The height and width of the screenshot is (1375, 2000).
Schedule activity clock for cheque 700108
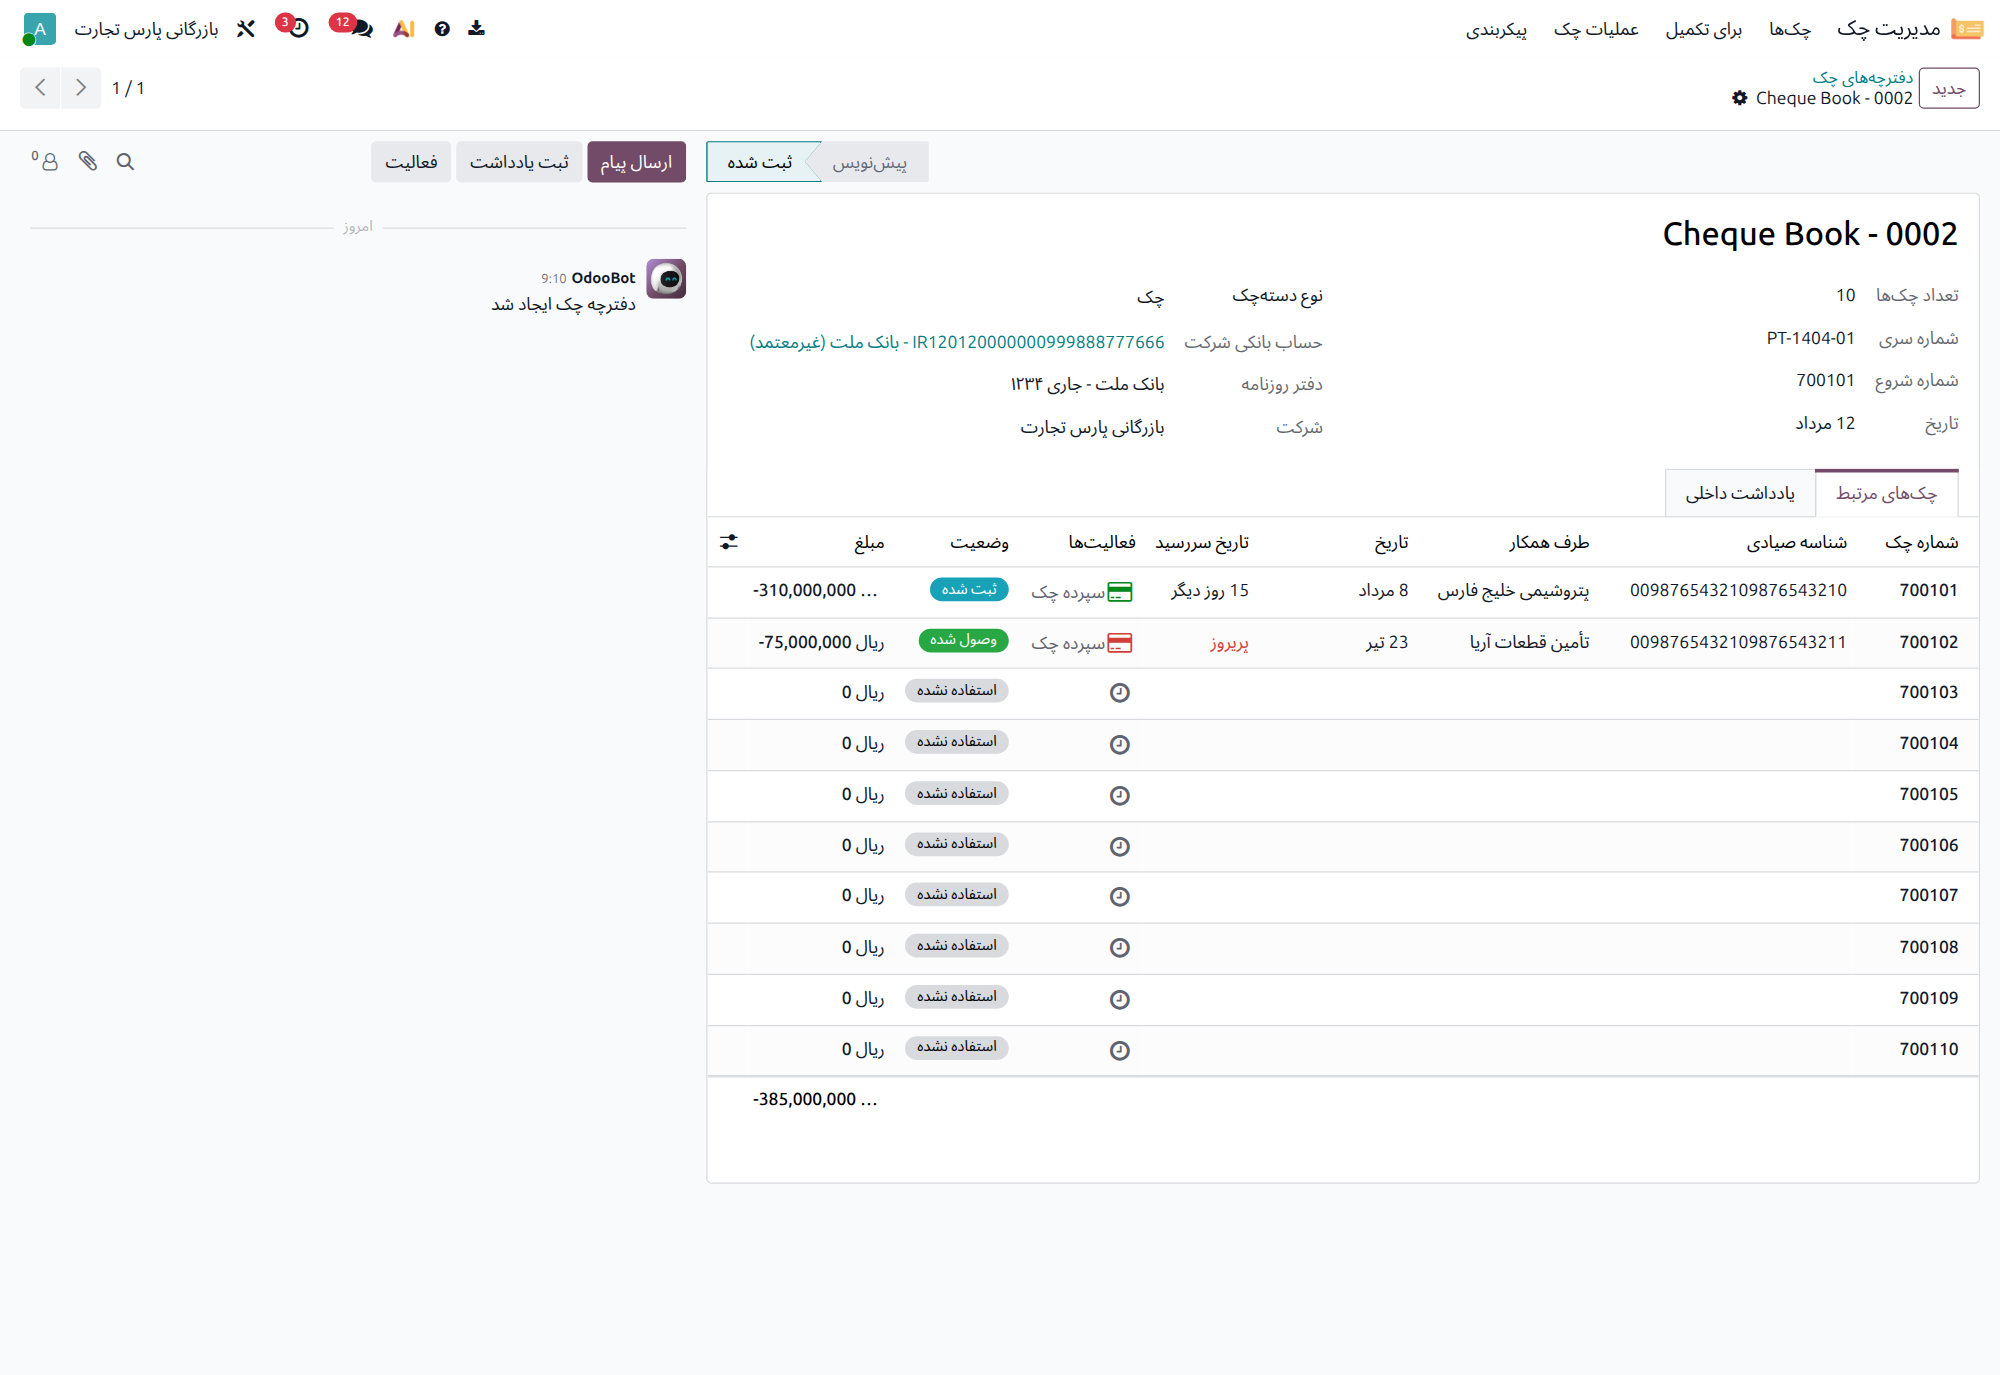[1120, 947]
